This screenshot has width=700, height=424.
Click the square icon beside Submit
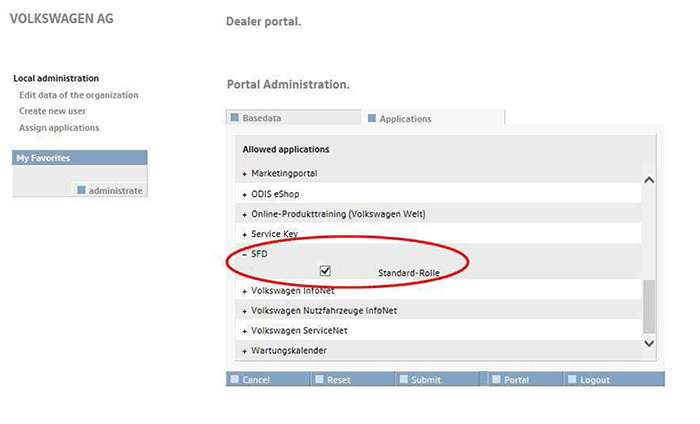coord(402,380)
